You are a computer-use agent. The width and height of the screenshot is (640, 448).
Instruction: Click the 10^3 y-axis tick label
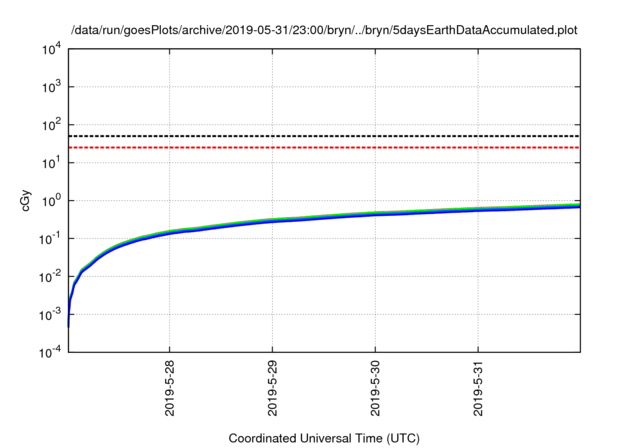51,87
